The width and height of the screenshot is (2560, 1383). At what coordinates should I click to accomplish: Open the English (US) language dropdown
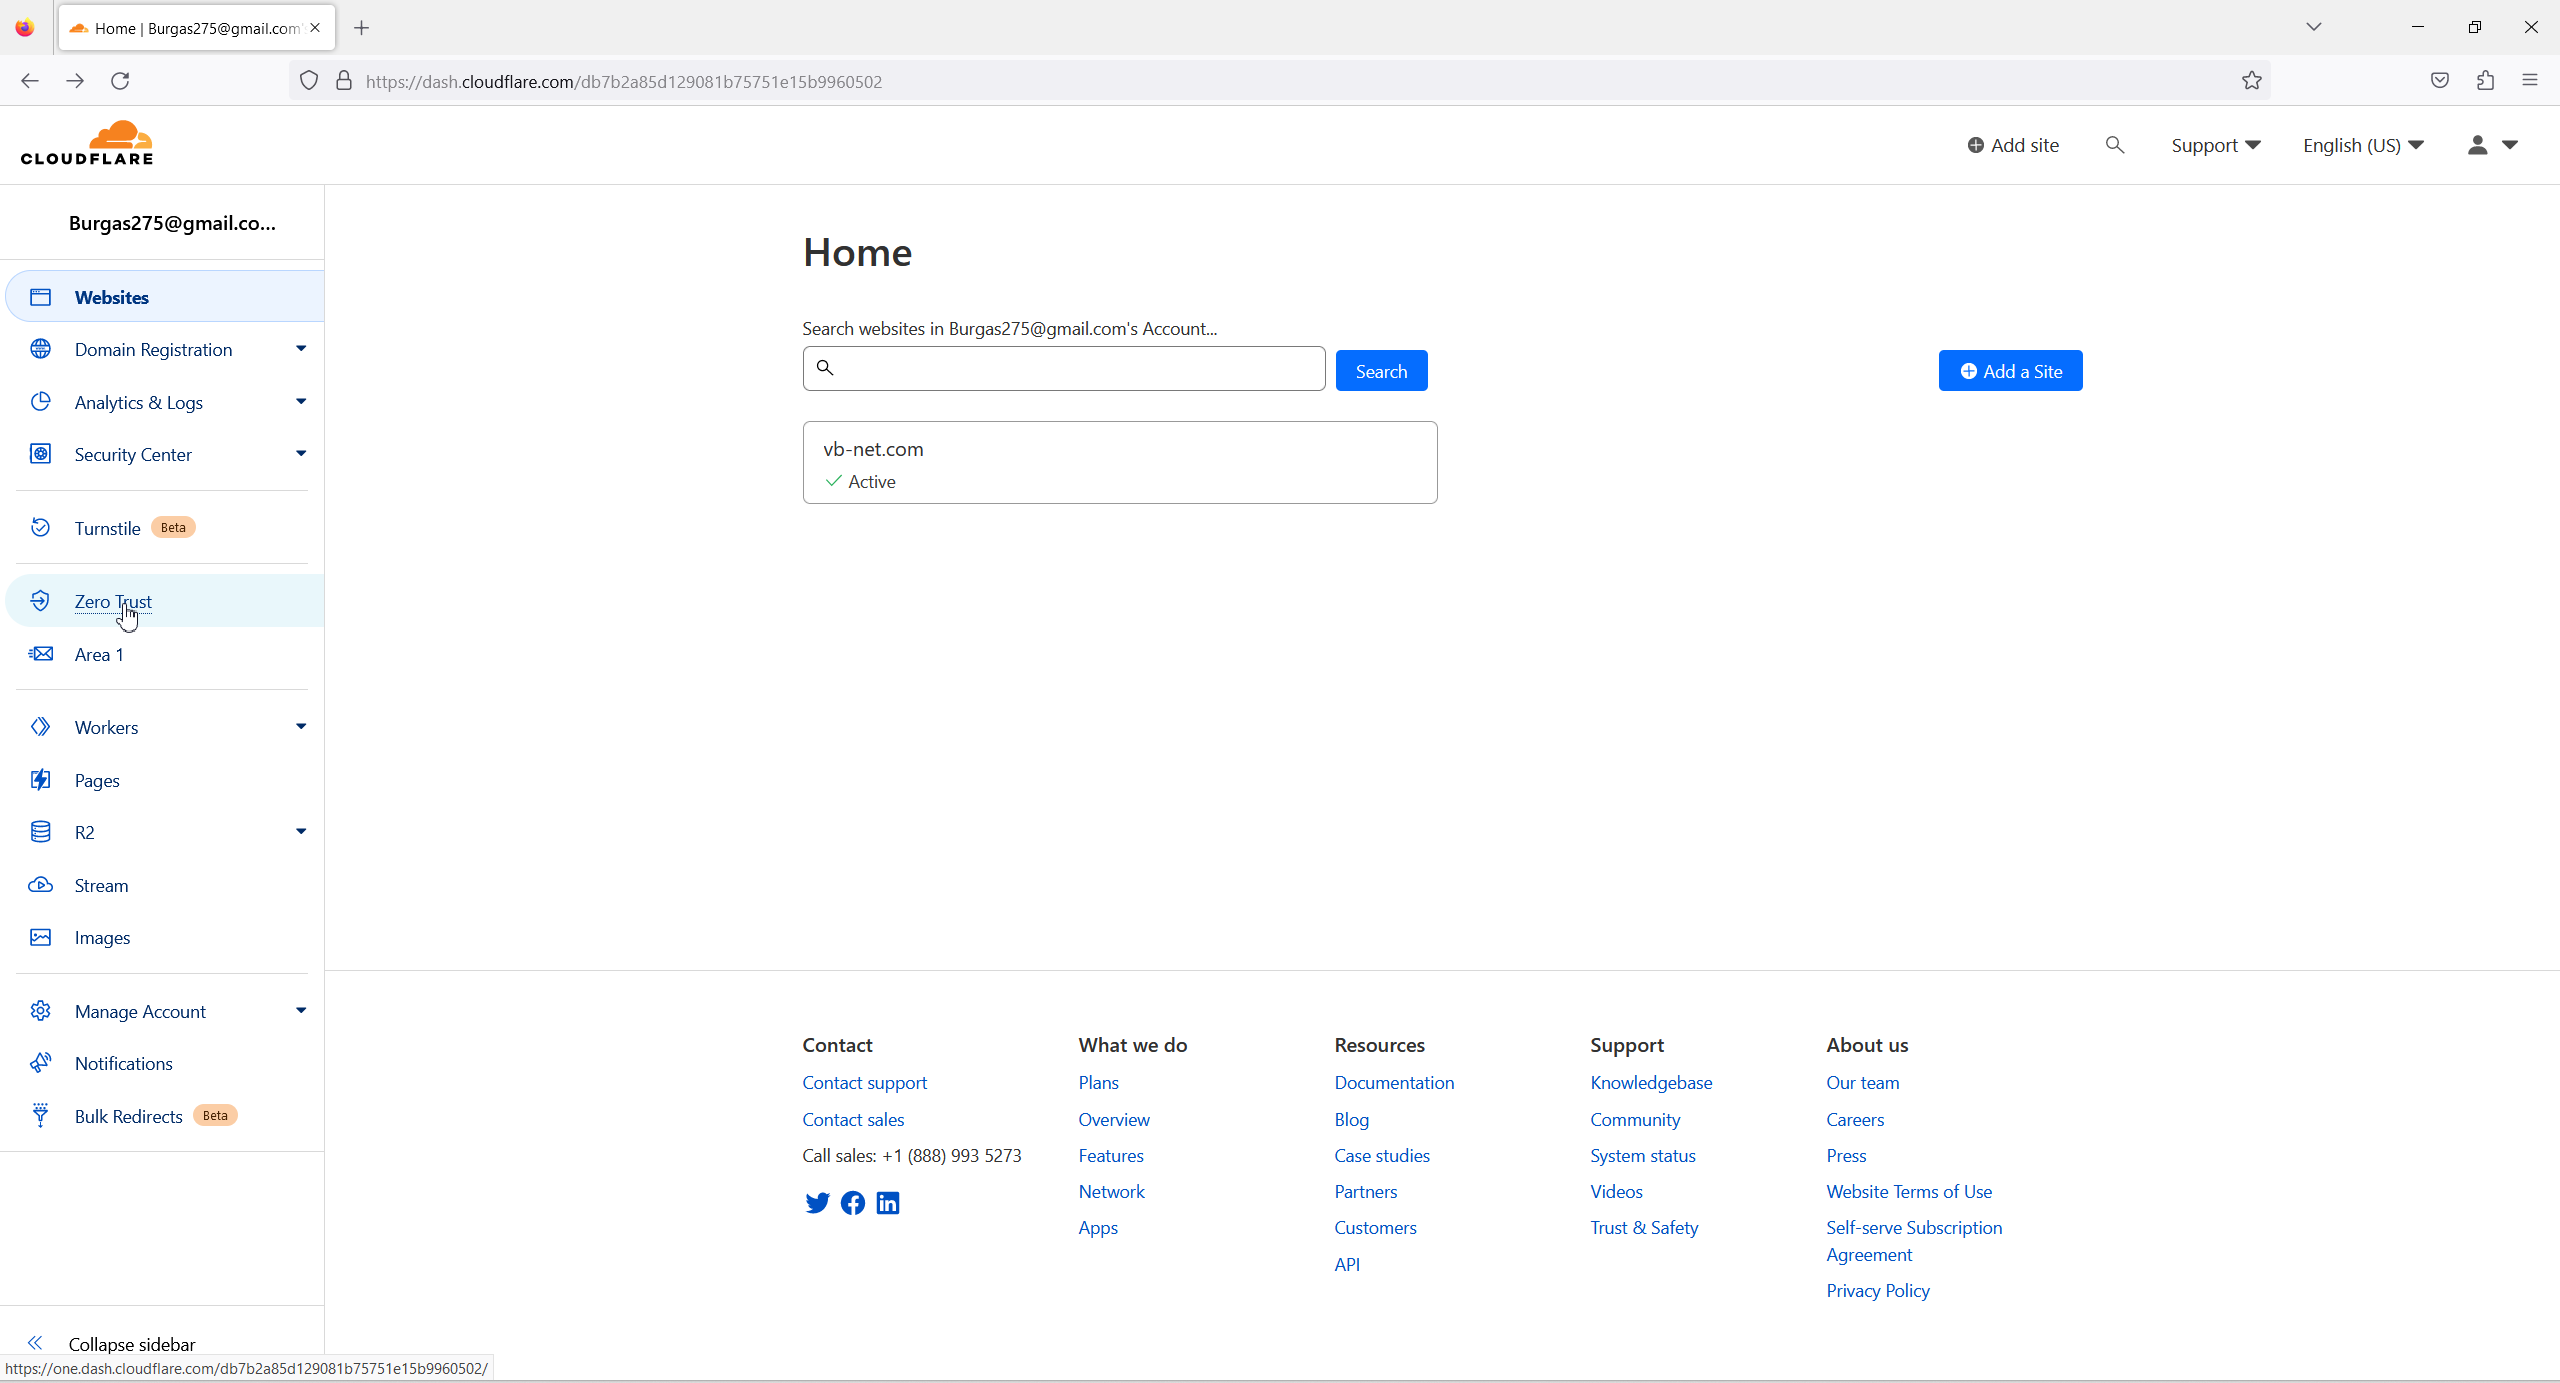[2362, 145]
